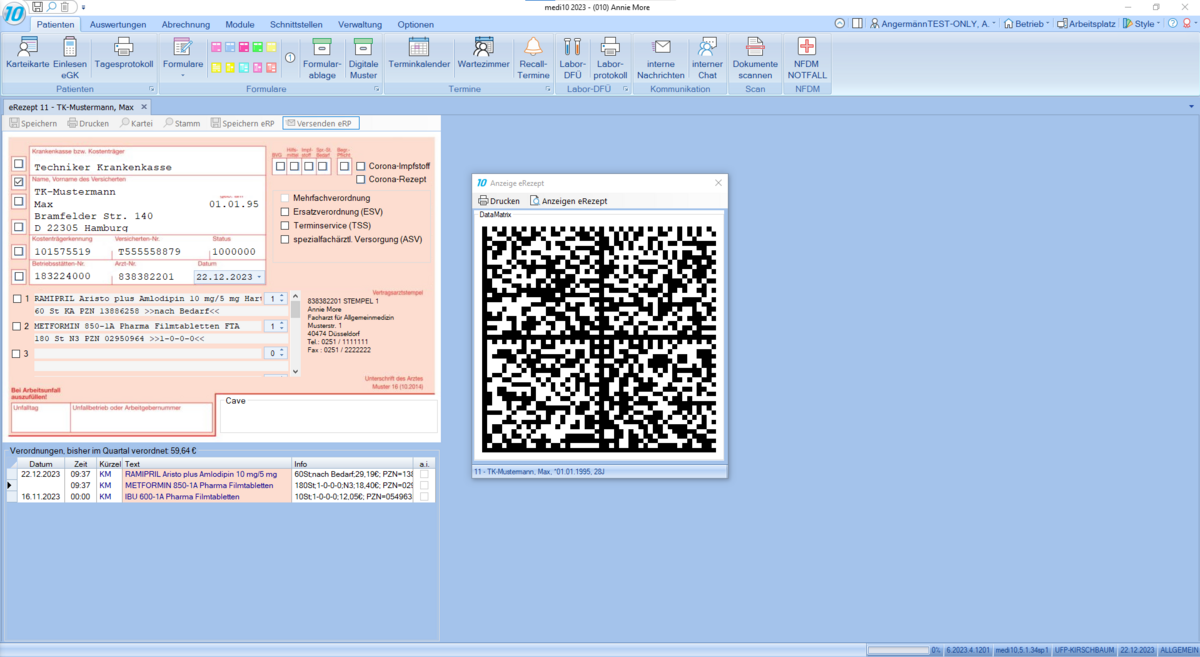
Task: Open the Datum 22.12.2023 dropdown
Action: tap(260, 277)
